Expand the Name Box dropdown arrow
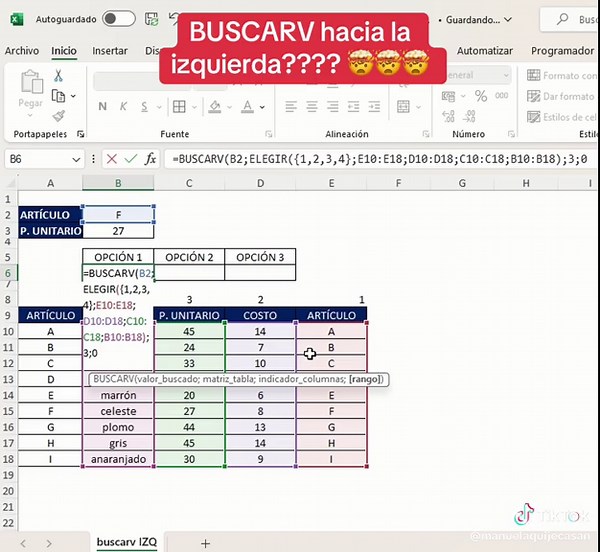Screen dimensions: 600x552 click(77, 159)
